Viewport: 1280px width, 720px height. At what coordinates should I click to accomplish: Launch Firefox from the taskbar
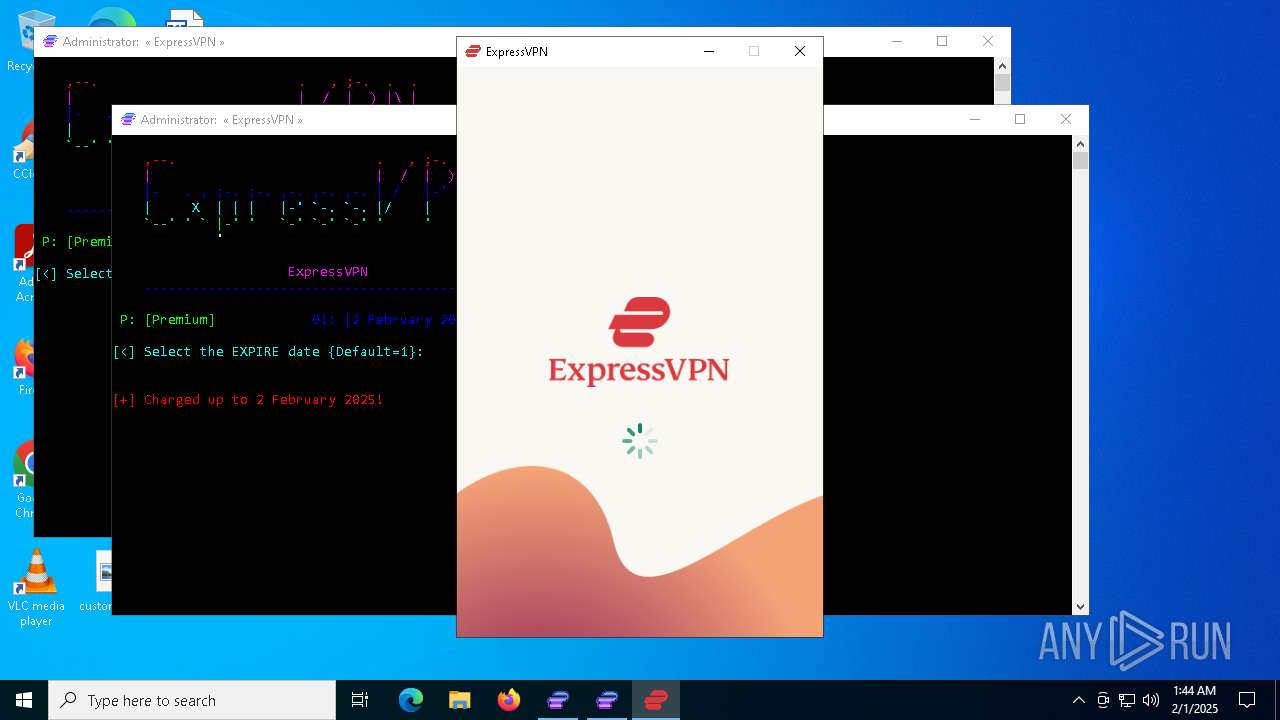(508, 700)
